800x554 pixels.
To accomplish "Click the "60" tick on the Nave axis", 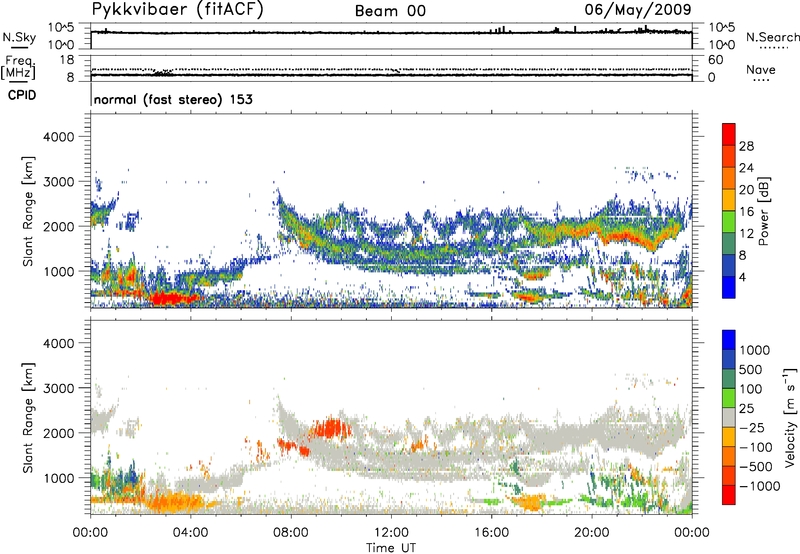I will [715, 60].
